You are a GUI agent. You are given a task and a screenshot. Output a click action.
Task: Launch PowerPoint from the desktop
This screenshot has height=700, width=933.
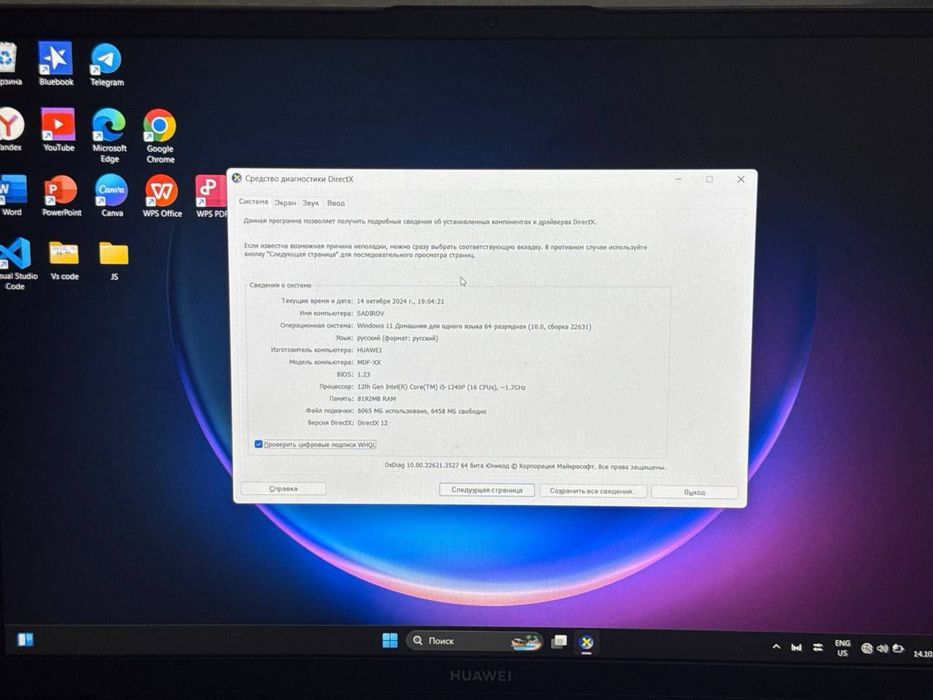61,196
